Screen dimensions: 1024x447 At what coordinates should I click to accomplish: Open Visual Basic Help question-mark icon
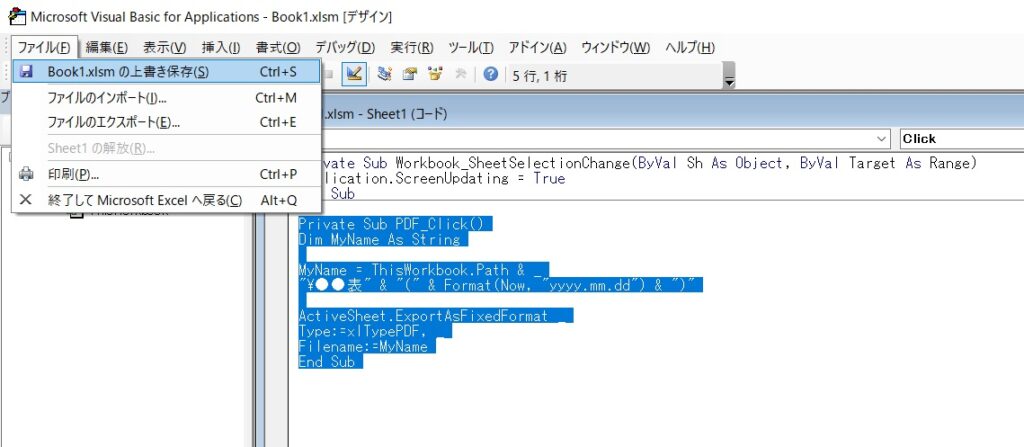click(490, 74)
